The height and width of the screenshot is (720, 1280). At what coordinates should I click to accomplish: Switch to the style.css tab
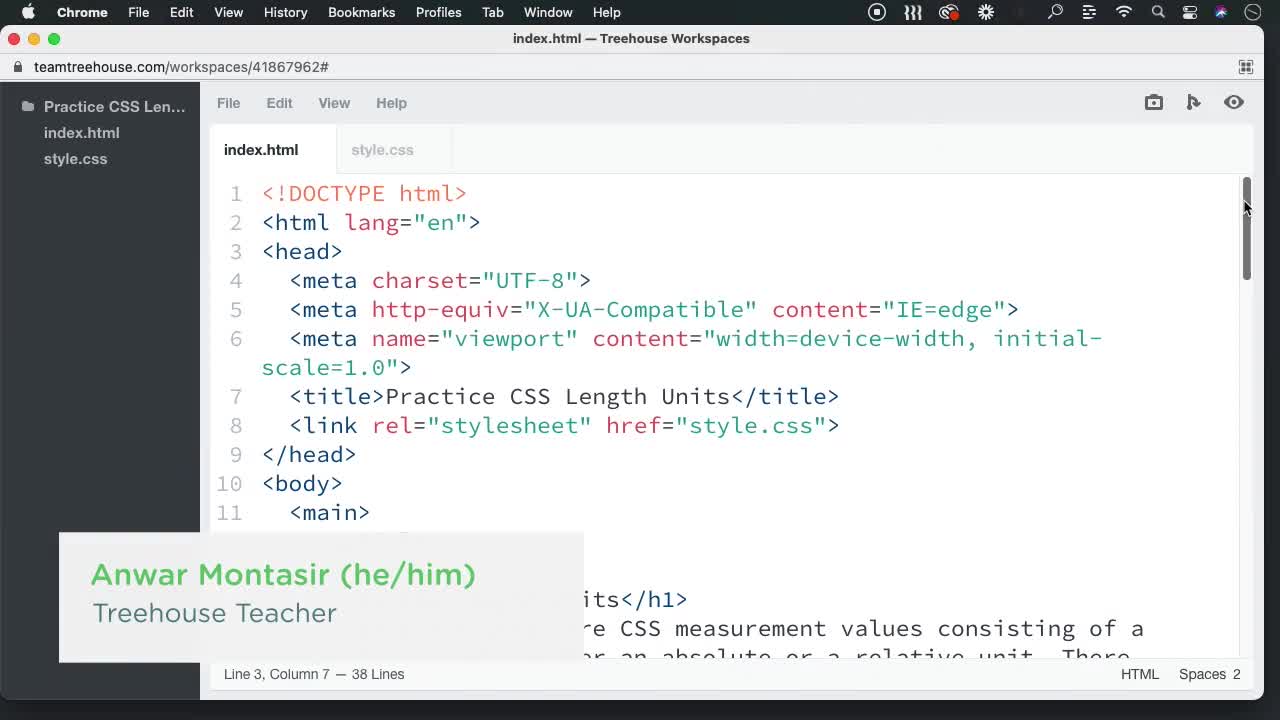coord(382,149)
